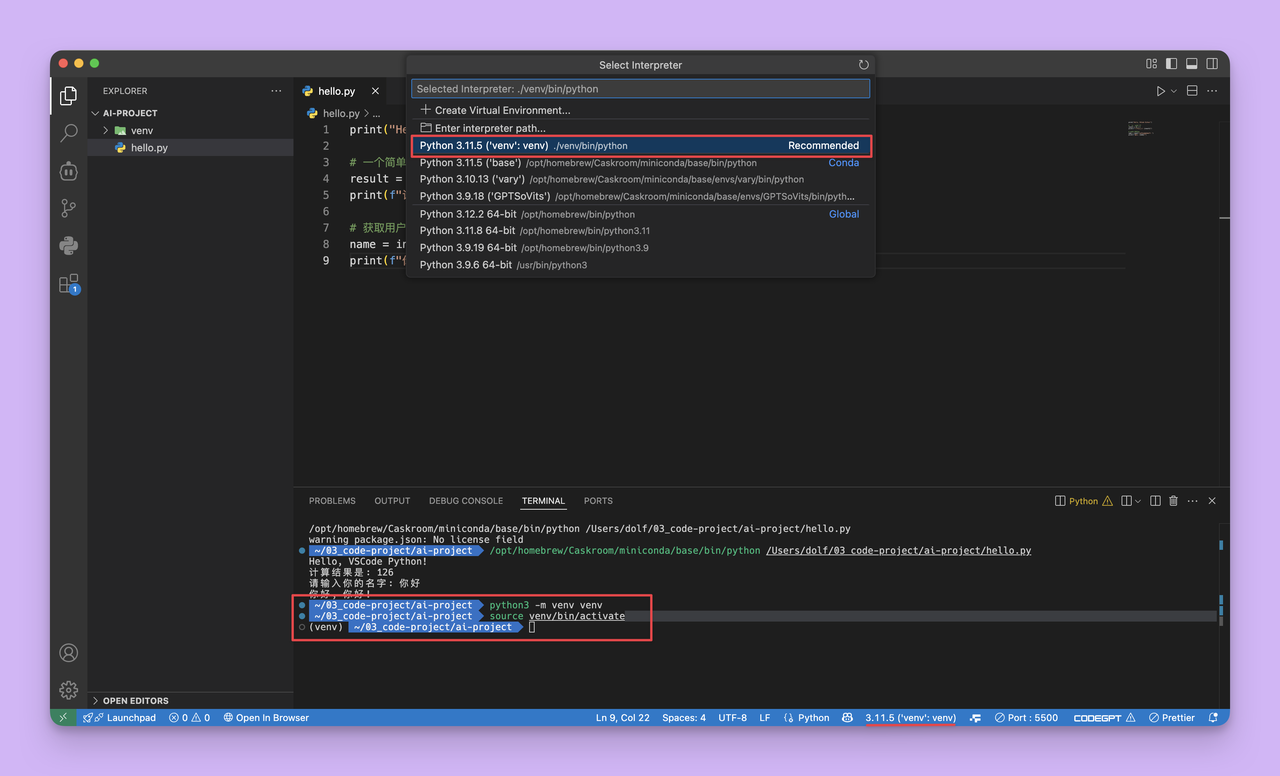Choose Create Virtual Environment option
This screenshot has width=1280, height=776.
[641, 111]
